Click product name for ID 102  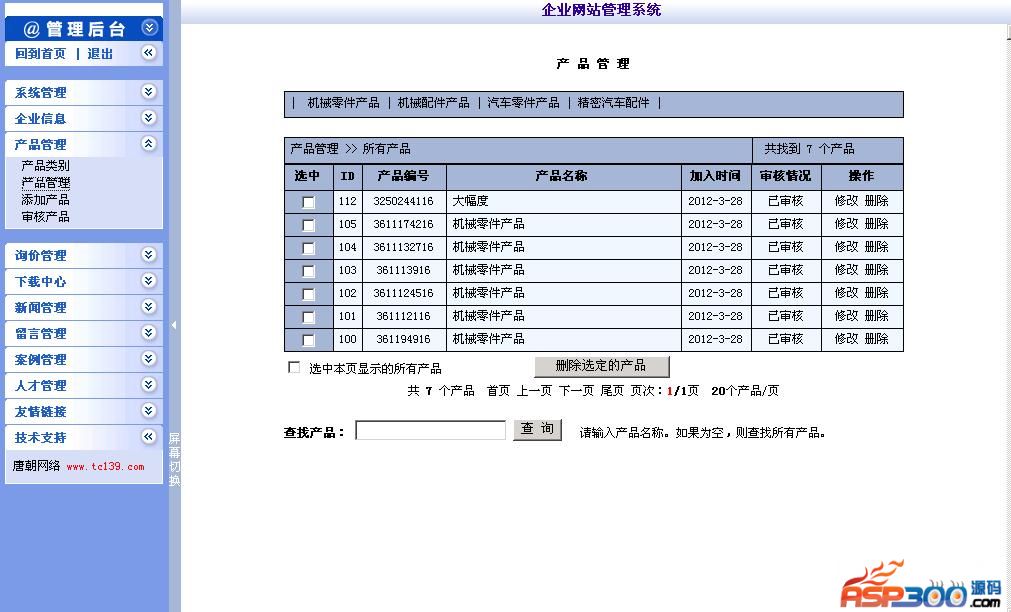coord(488,293)
